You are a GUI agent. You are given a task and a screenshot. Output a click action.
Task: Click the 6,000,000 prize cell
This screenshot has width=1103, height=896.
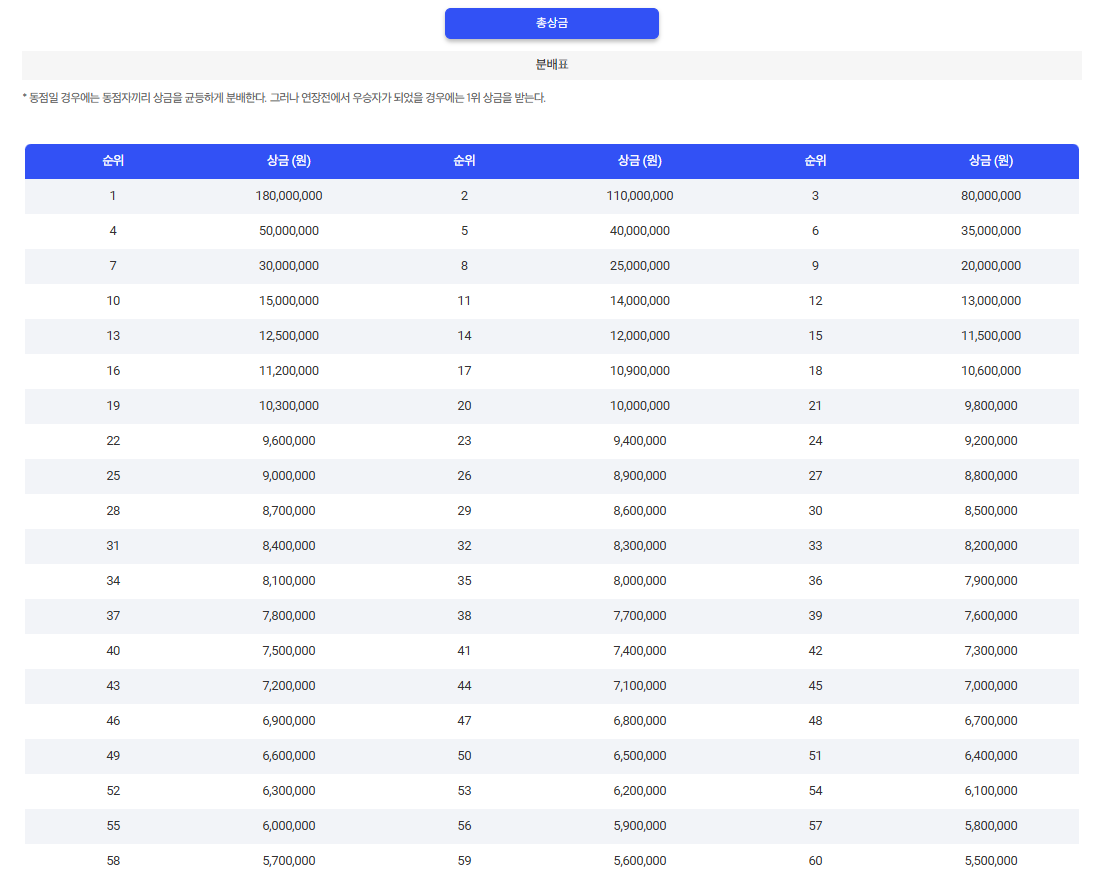point(288,826)
